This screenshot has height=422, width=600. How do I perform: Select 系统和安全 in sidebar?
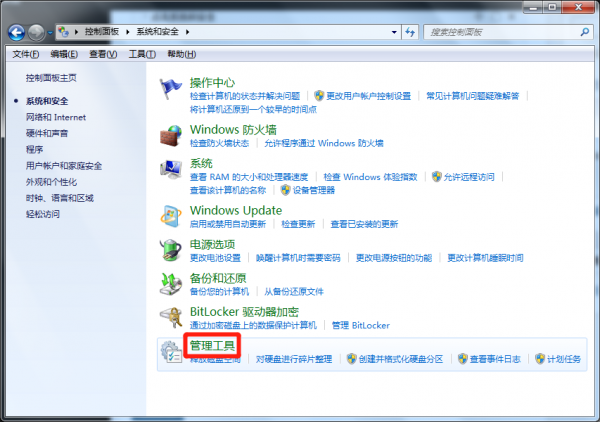(x=47, y=101)
